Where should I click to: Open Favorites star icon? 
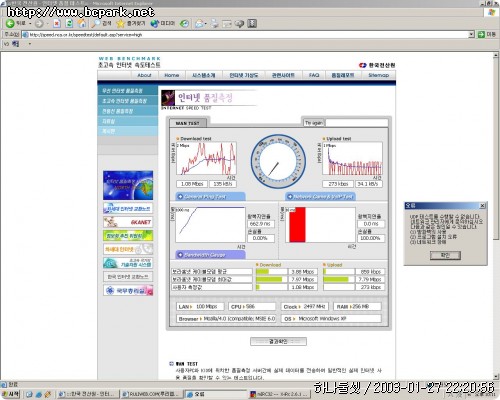[120, 23]
